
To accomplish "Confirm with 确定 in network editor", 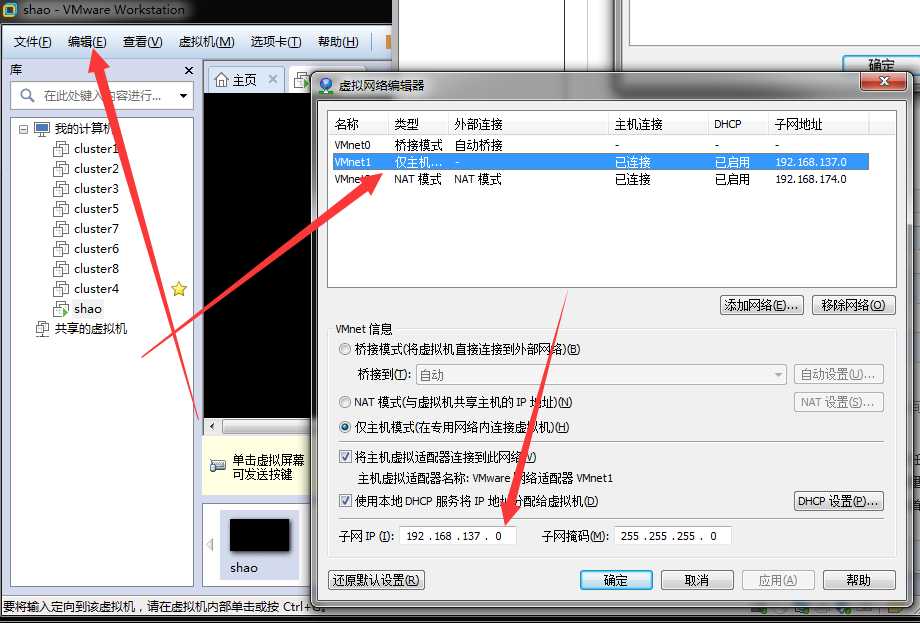I will tap(616, 580).
